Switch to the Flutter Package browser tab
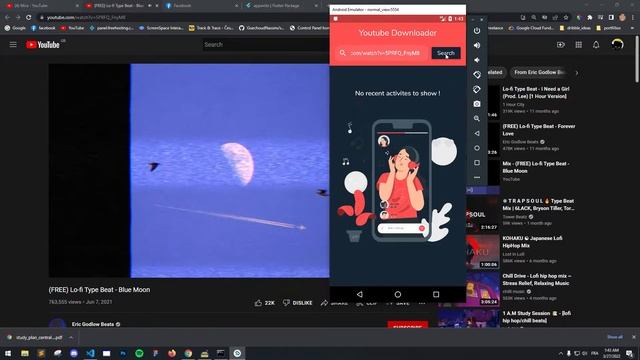Image resolution: width=640 pixels, height=360 pixels. point(281,6)
